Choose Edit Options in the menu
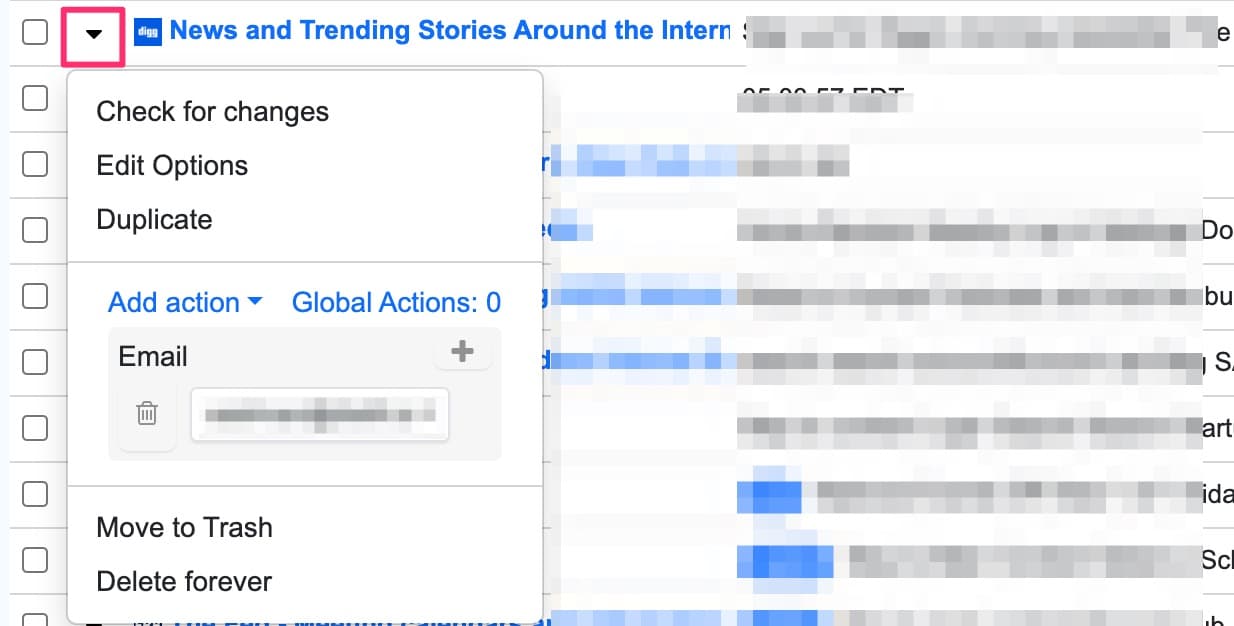This screenshot has height=626, width=1234. click(x=172, y=165)
